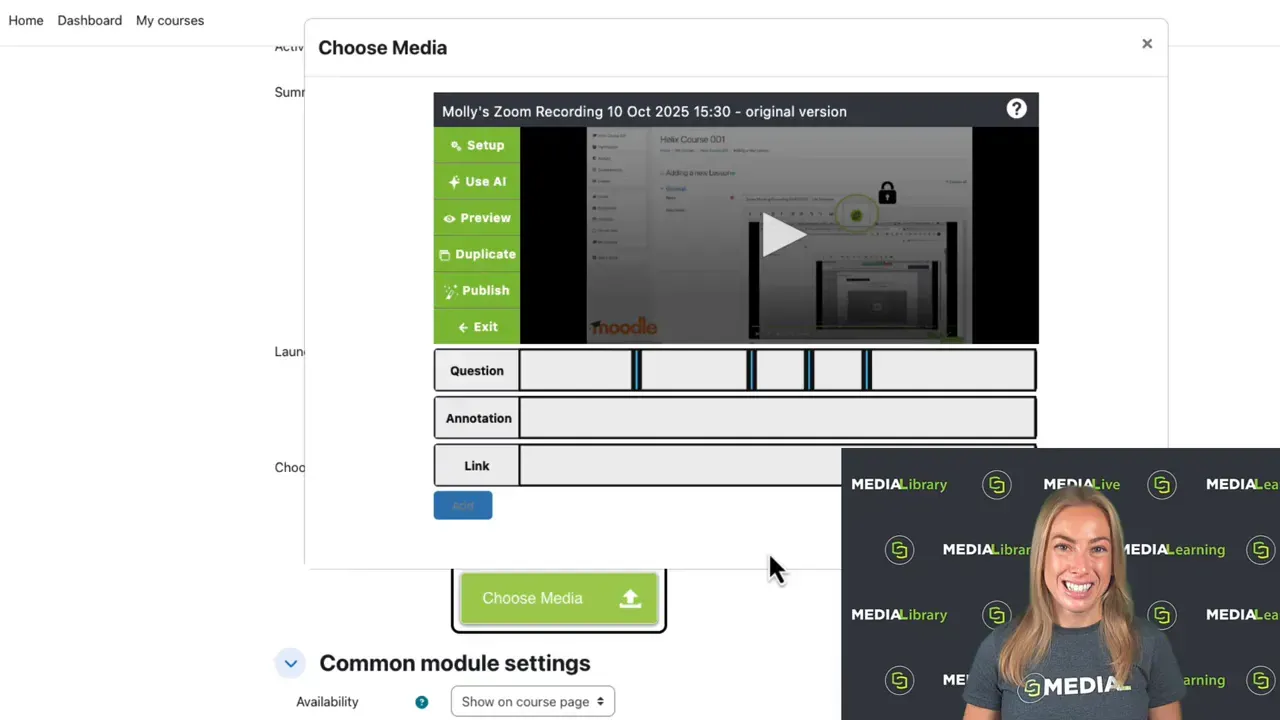Click the fourth question marker on timeline
1280x720 pixels.
(x=868, y=370)
